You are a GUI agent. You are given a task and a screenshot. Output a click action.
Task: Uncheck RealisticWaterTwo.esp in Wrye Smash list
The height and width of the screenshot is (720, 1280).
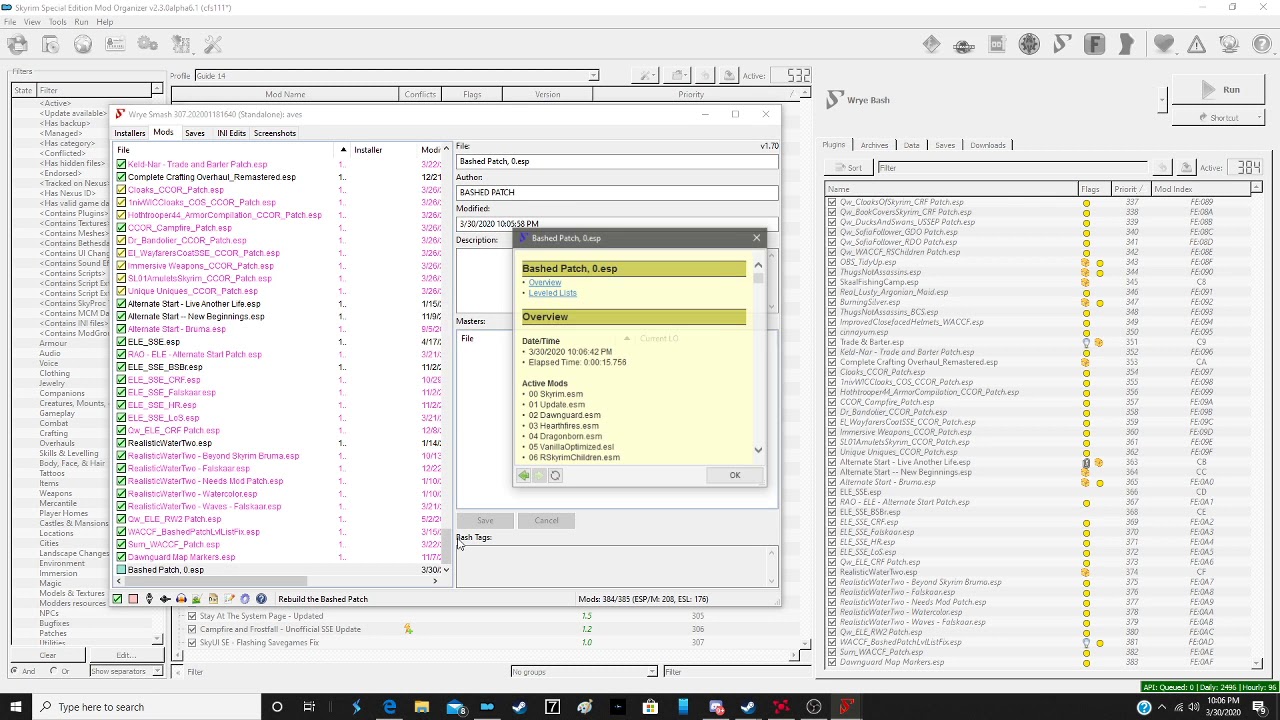121,443
